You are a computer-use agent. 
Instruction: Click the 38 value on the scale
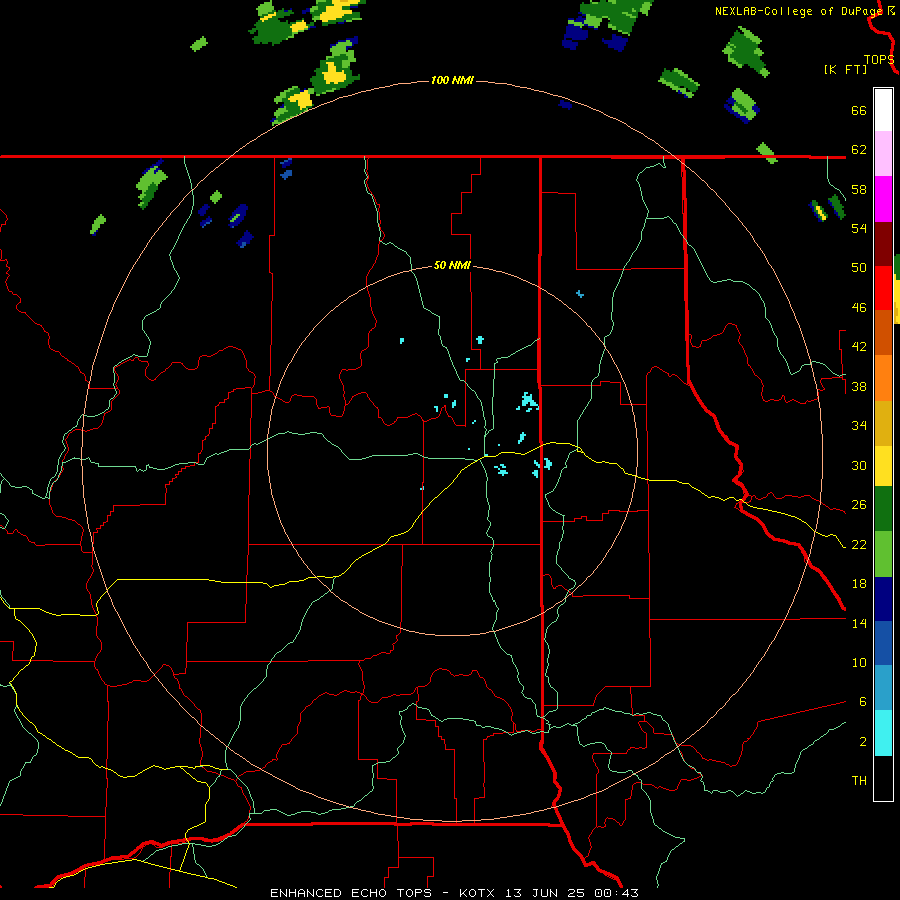859,386
